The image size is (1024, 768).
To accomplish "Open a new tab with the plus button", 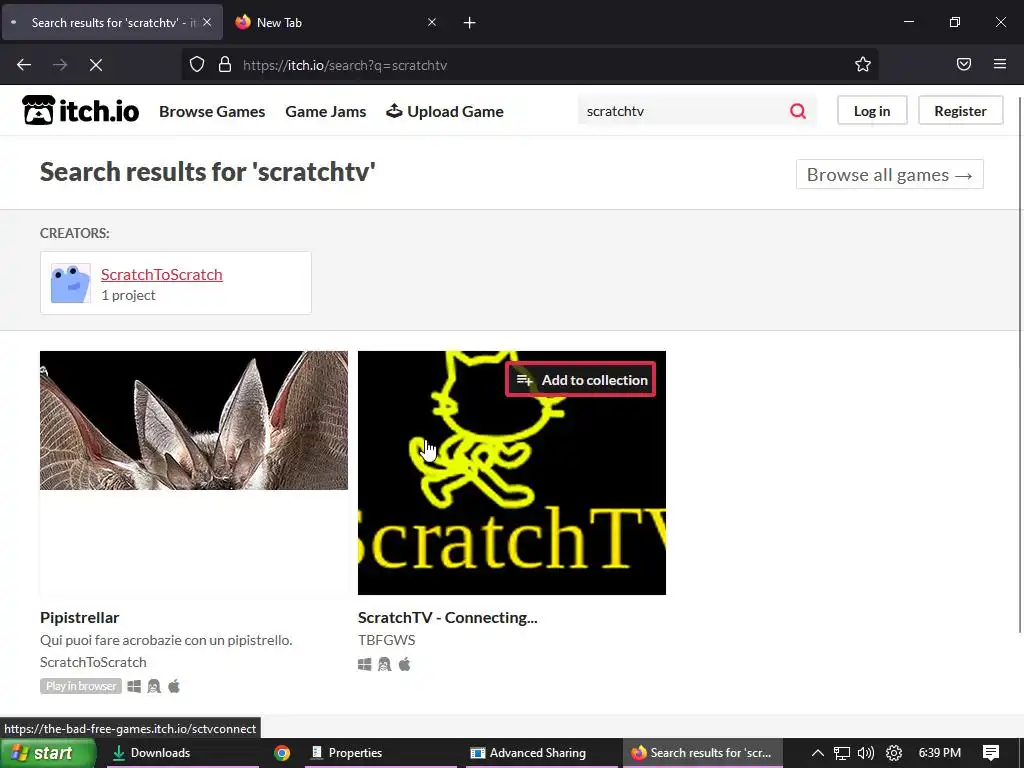I will point(469,23).
